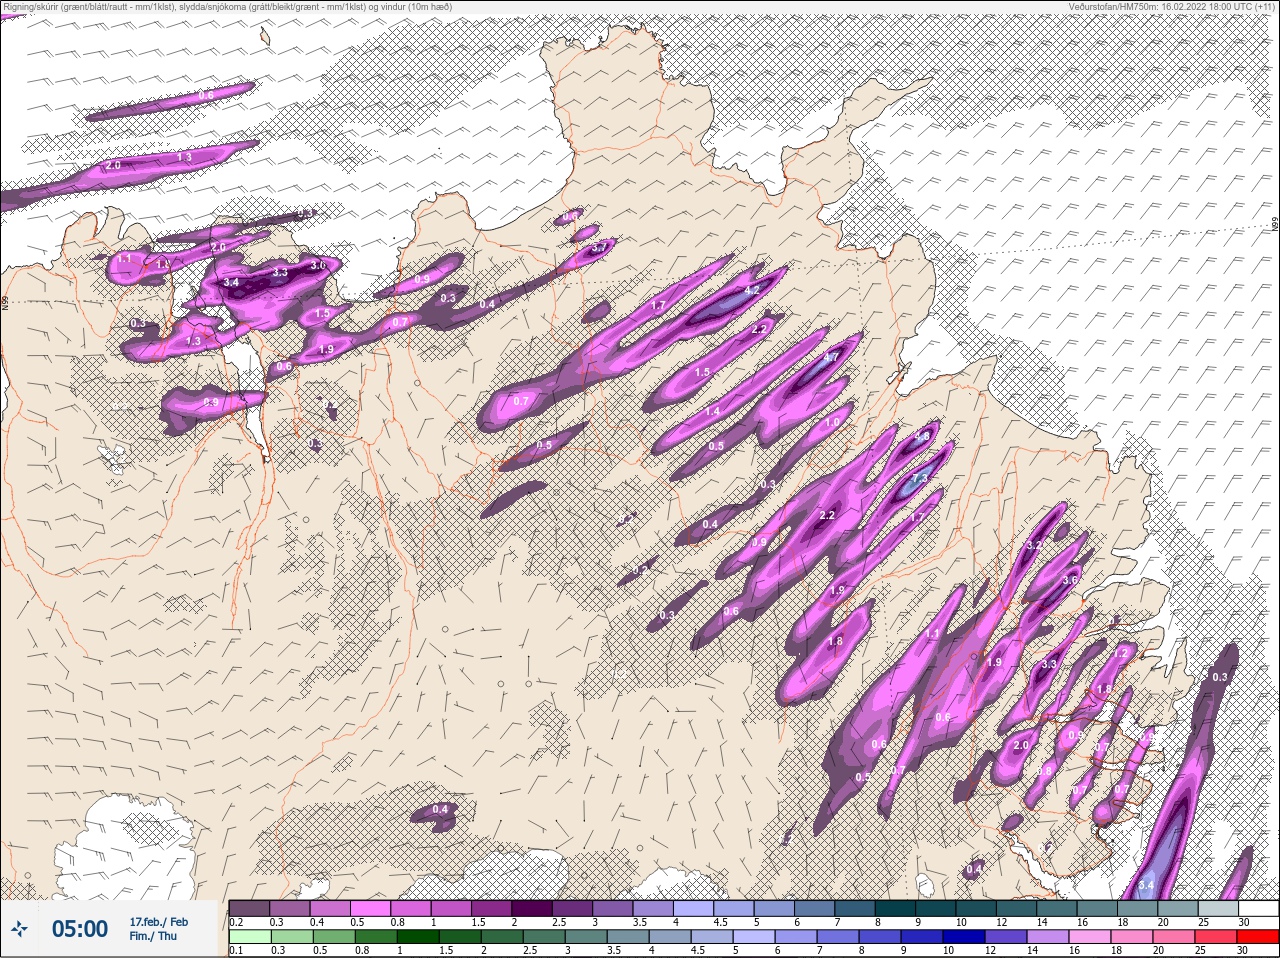This screenshot has height=958, width=1280.
Task: Click the weekday label Fim./ Thu
Action: [x=153, y=936]
